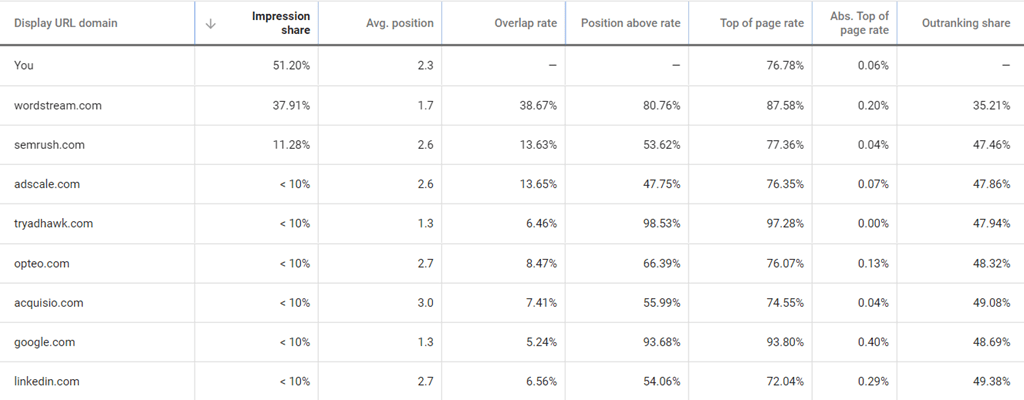The image size is (1024, 400).
Task: Click Abs. Top of page rate header
Action: [858, 23]
